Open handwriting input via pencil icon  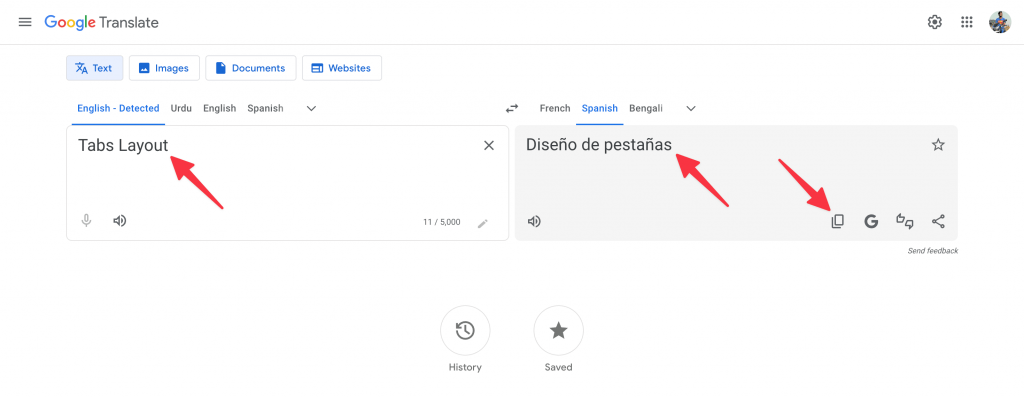pos(483,223)
